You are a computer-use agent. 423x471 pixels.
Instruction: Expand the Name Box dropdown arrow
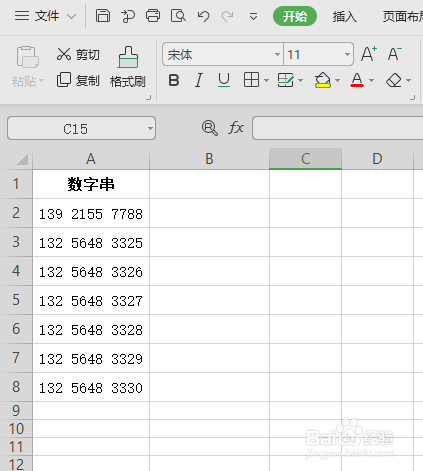(150, 129)
